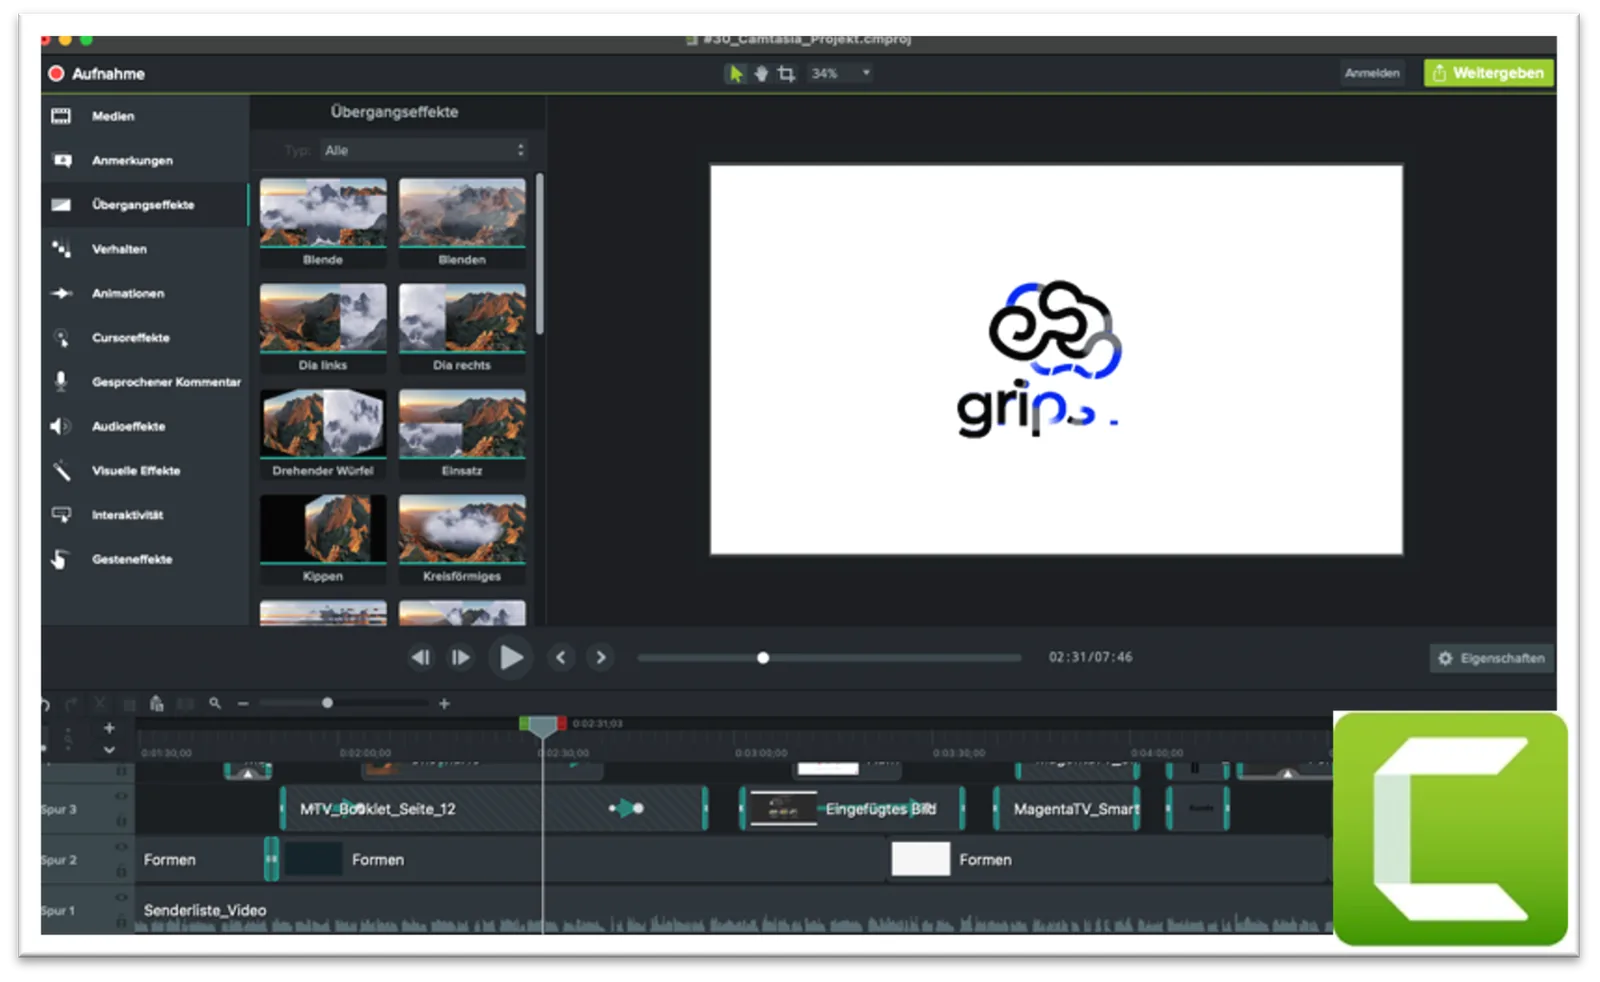Viewport: 1600px width, 982px height.
Task: Click the timeline zoom slider handle
Action: click(x=327, y=703)
